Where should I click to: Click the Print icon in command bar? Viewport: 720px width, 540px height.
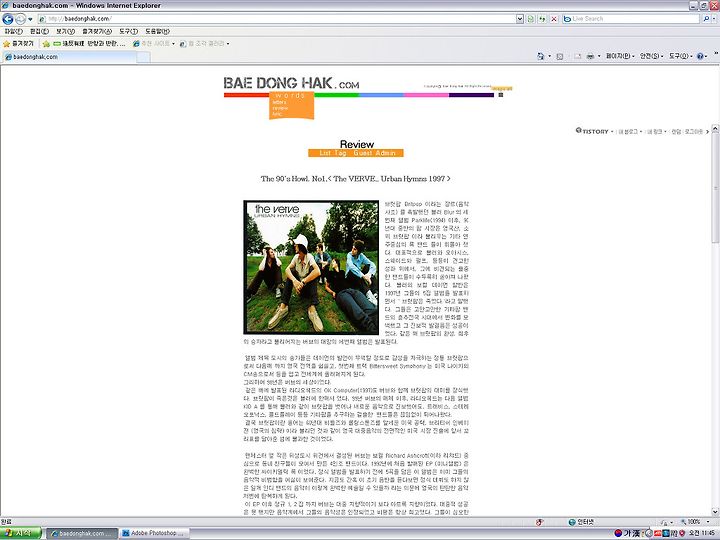pos(591,56)
